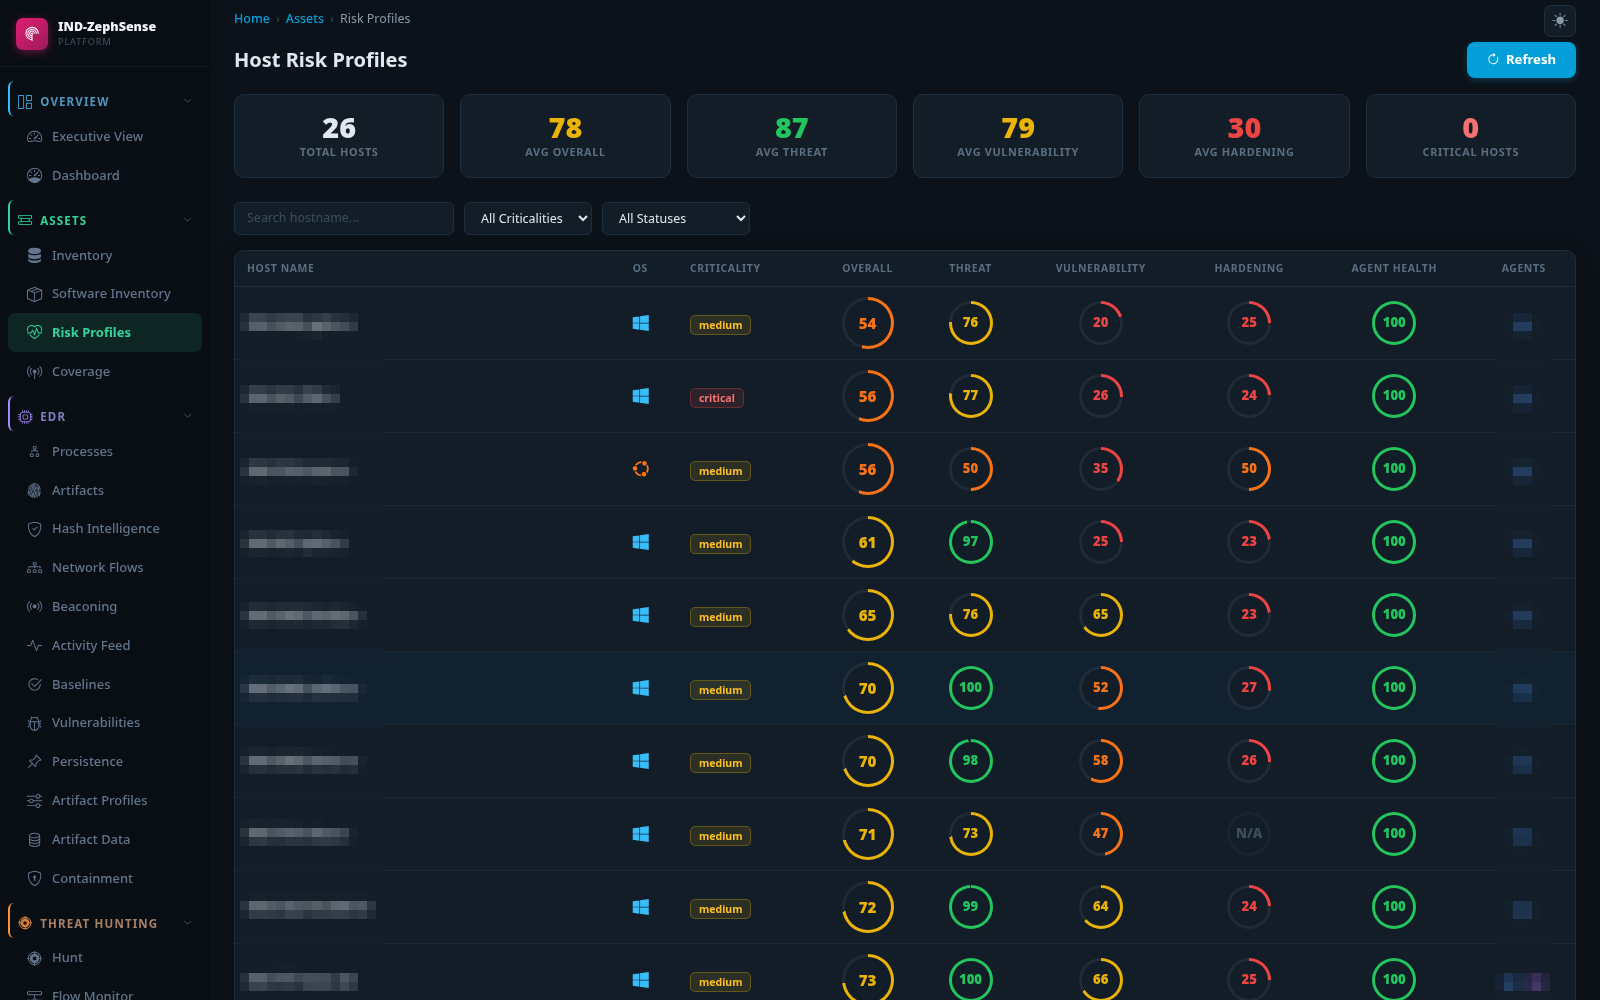Open the Software Inventory icon
Image resolution: width=1600 pixels, height=1000 pixels.
click(34, 294)
